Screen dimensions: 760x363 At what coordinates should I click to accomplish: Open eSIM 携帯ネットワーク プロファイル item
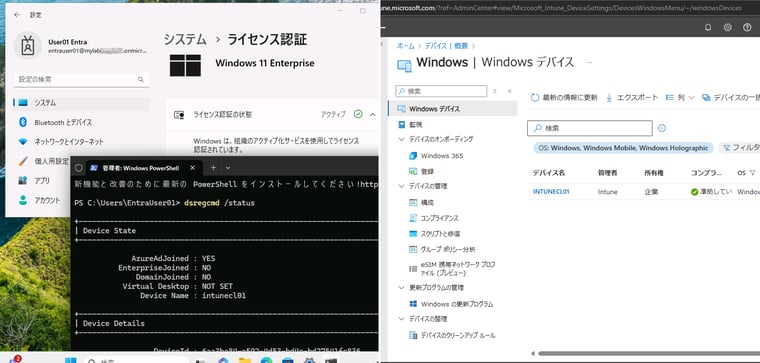[452, 269]
